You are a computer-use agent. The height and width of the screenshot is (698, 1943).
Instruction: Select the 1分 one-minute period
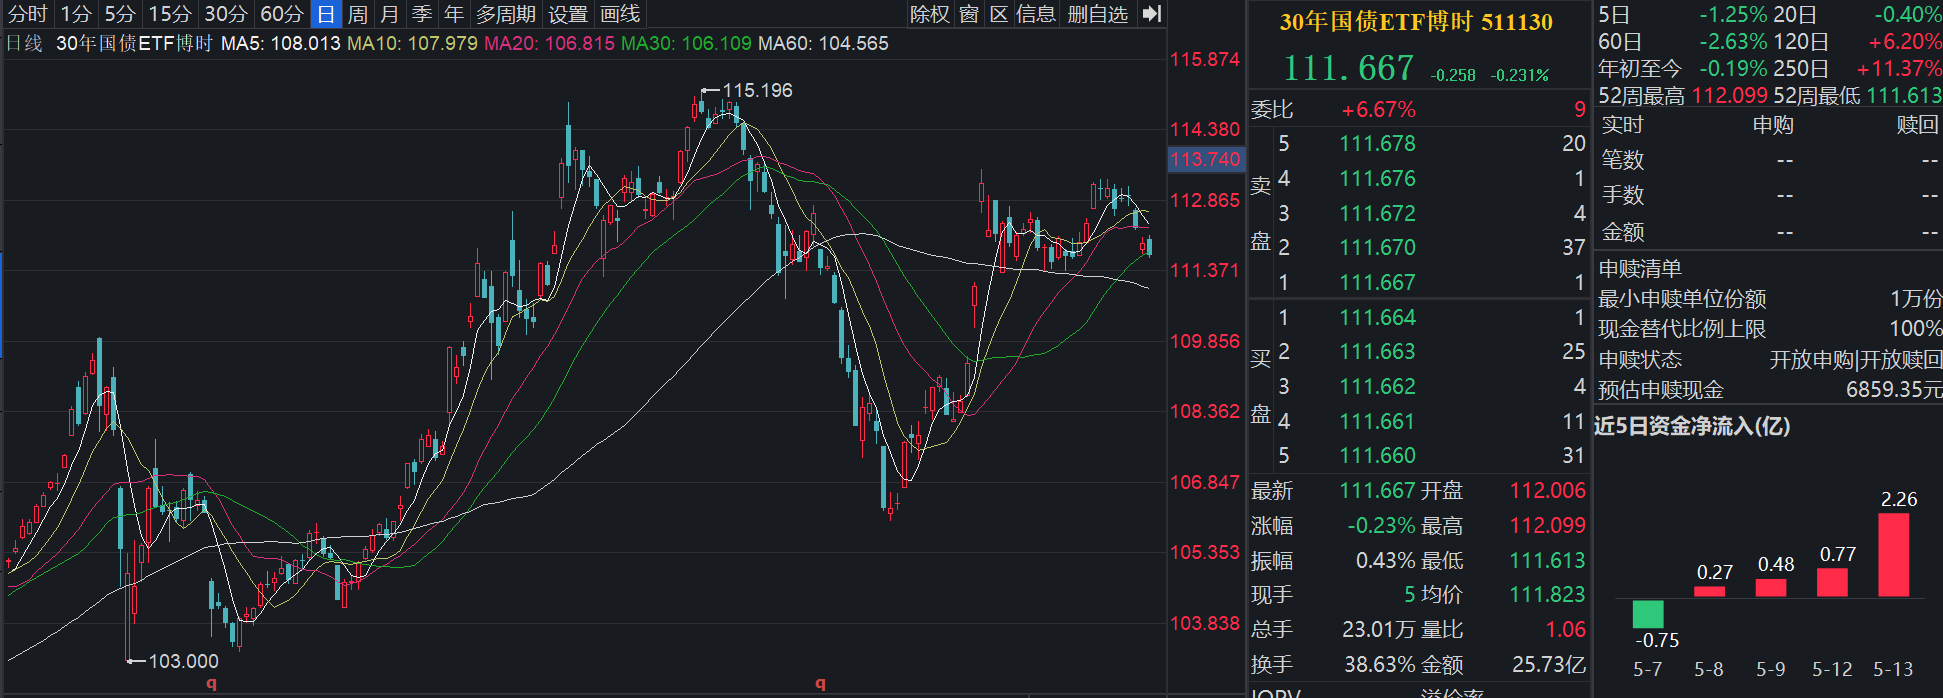[x=76, y=14]
